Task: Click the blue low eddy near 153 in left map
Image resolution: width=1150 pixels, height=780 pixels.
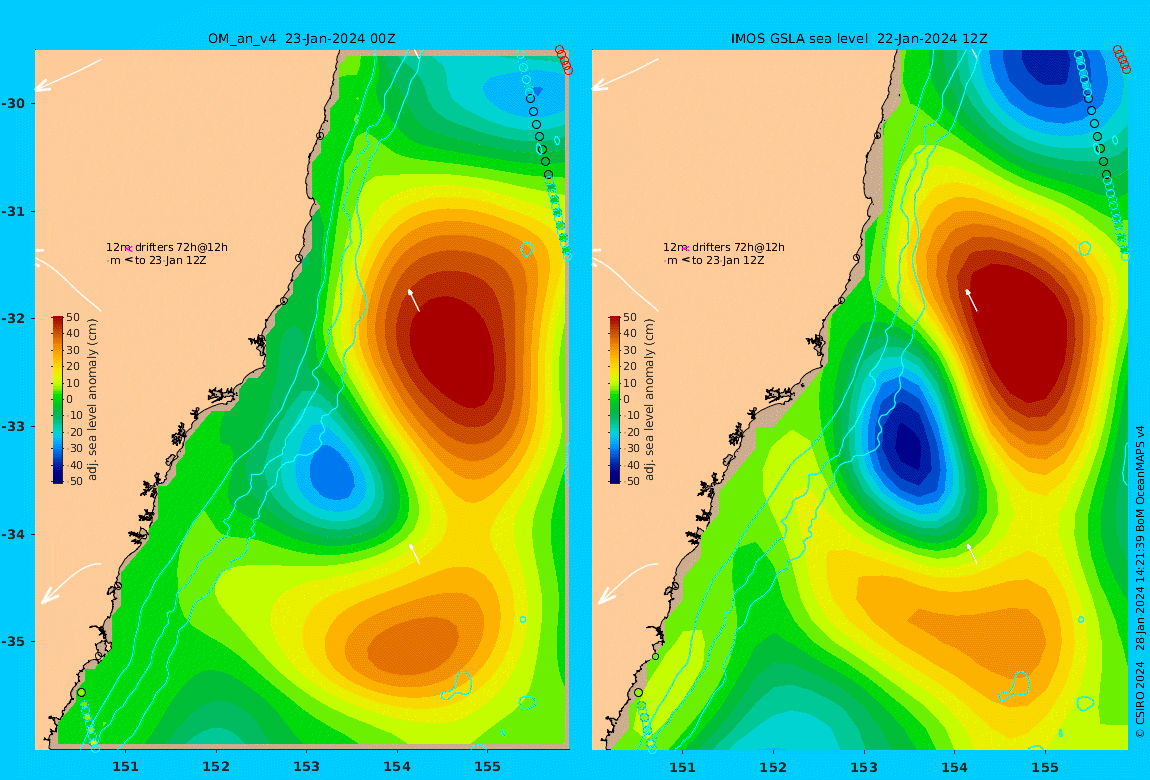Action: pos(334,473)
